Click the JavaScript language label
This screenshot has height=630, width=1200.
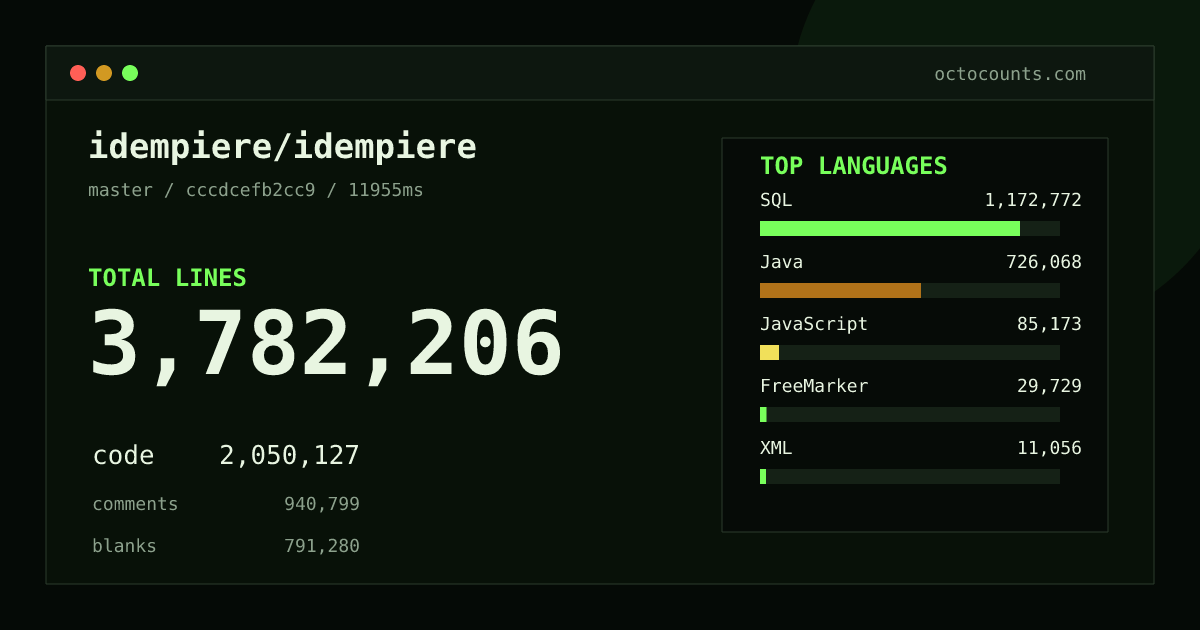point(814,324)
